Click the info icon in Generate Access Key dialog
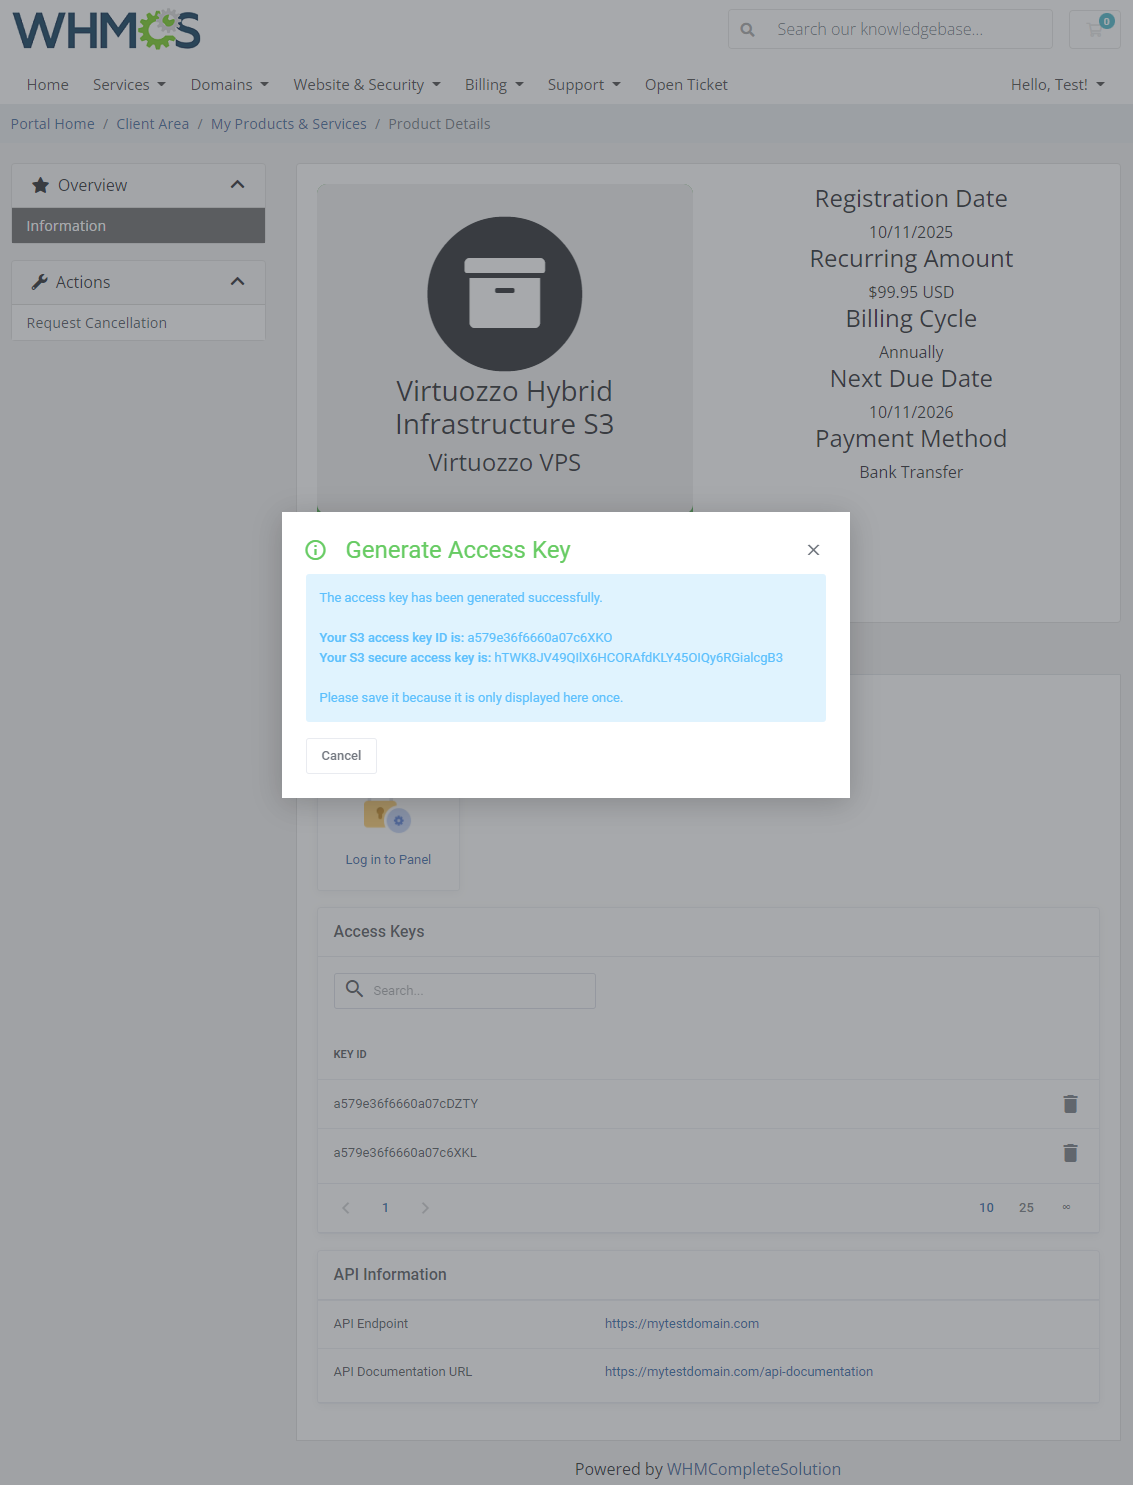 [x=315, y=550]
